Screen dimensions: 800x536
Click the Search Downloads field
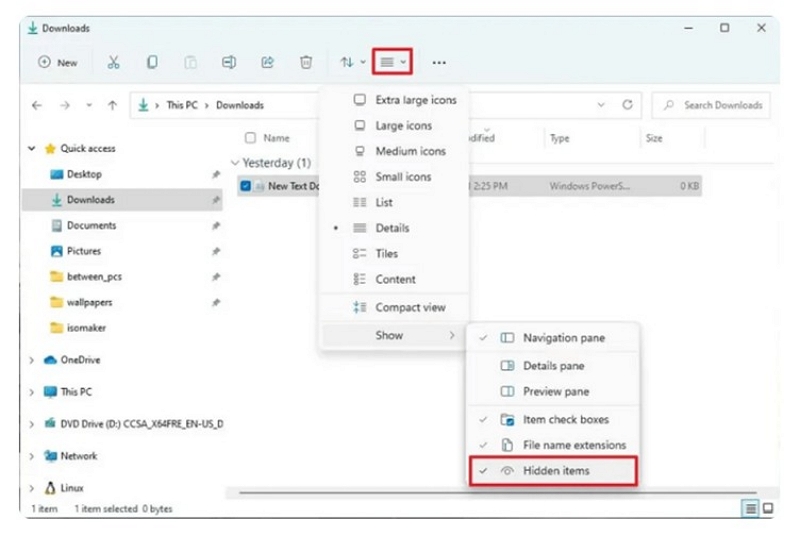pyautogui.click(x=711, y=105)
